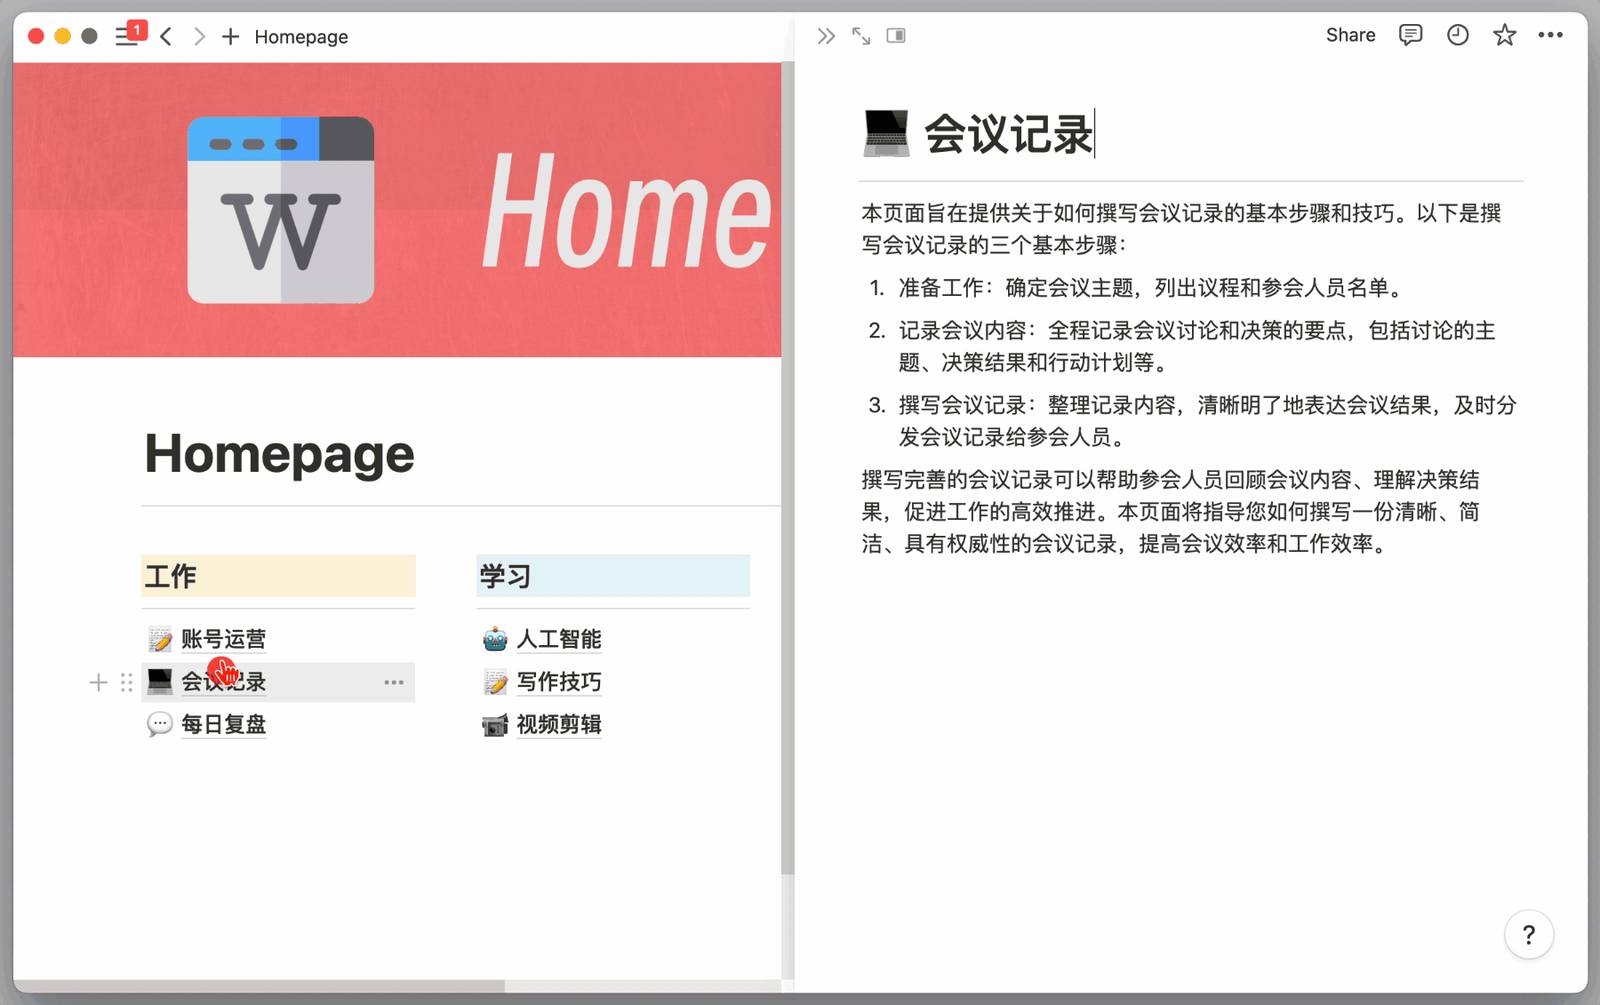1600x1005 pixels.
Task: Click the drag handle beside 会议记录 row
Action: 126,683
